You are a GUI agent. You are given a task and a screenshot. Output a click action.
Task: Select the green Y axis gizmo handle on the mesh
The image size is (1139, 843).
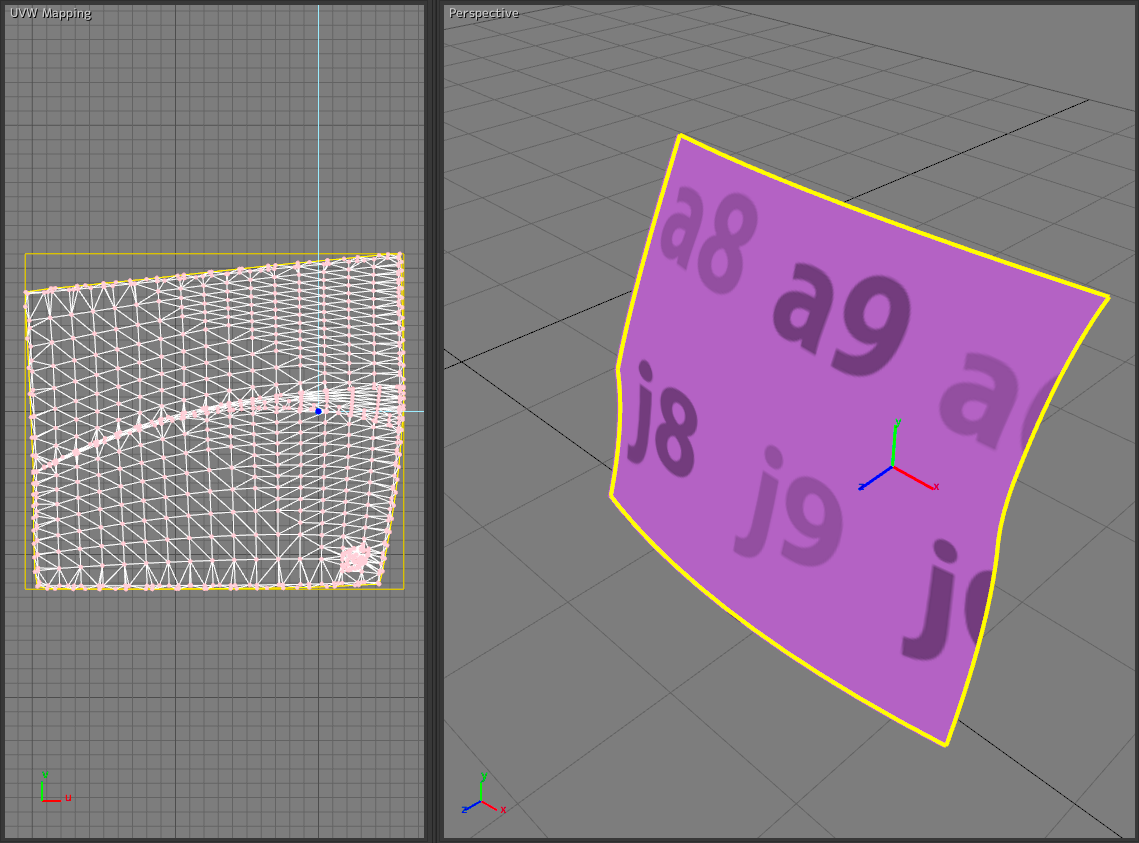pyautogui.click(x=893, y=442)
